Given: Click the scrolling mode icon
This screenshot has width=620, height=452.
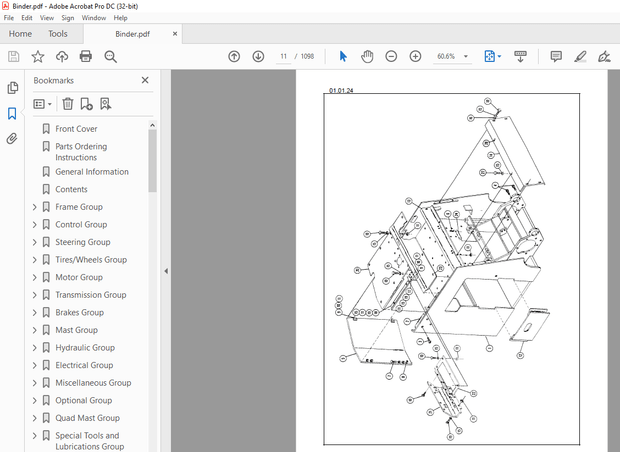Looking at the screenshot, I should tap(520, 57).
